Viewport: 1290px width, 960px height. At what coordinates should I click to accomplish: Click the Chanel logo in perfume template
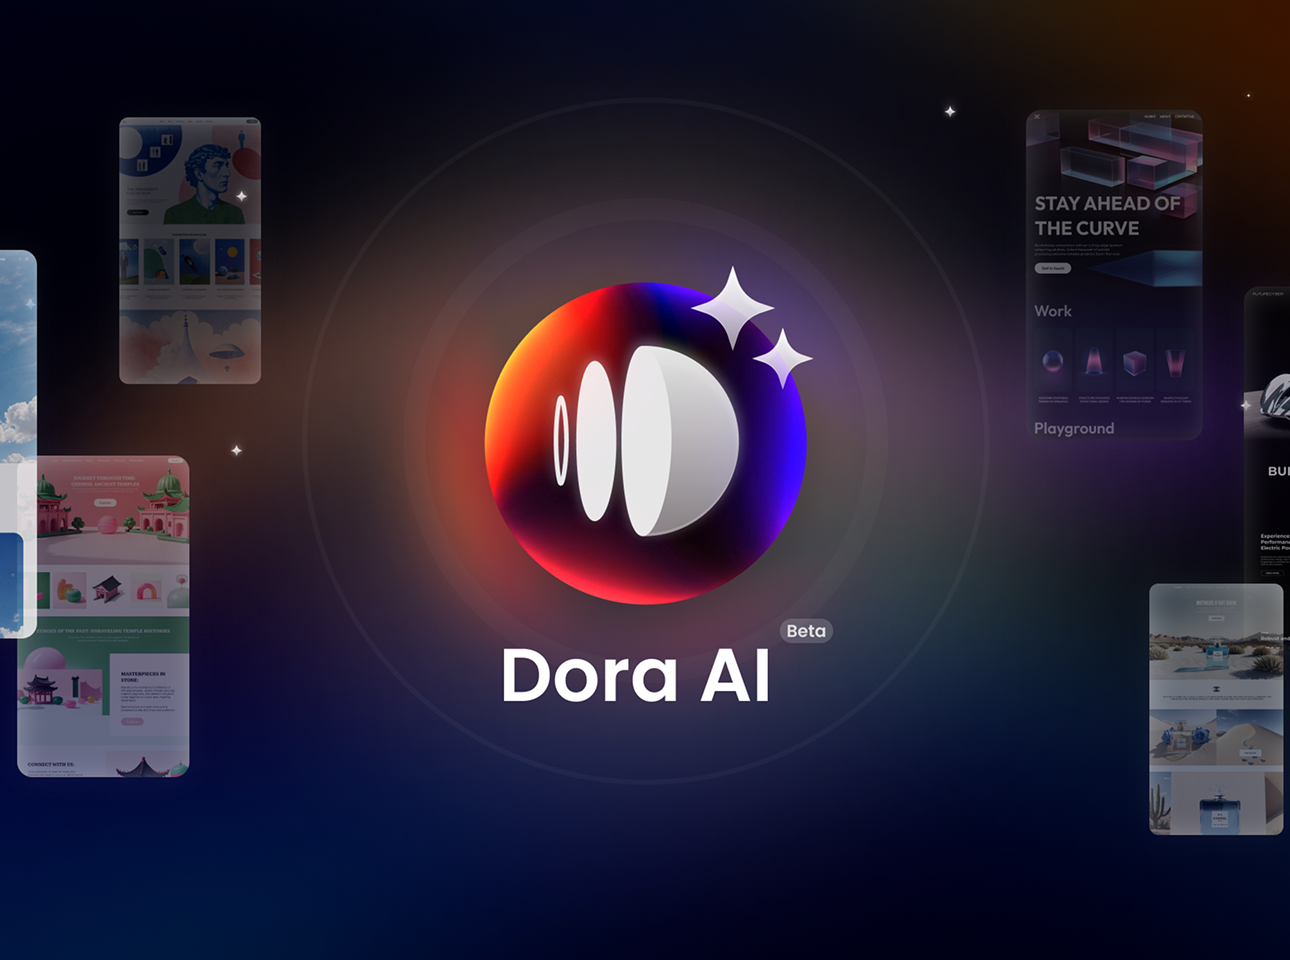1216,689
